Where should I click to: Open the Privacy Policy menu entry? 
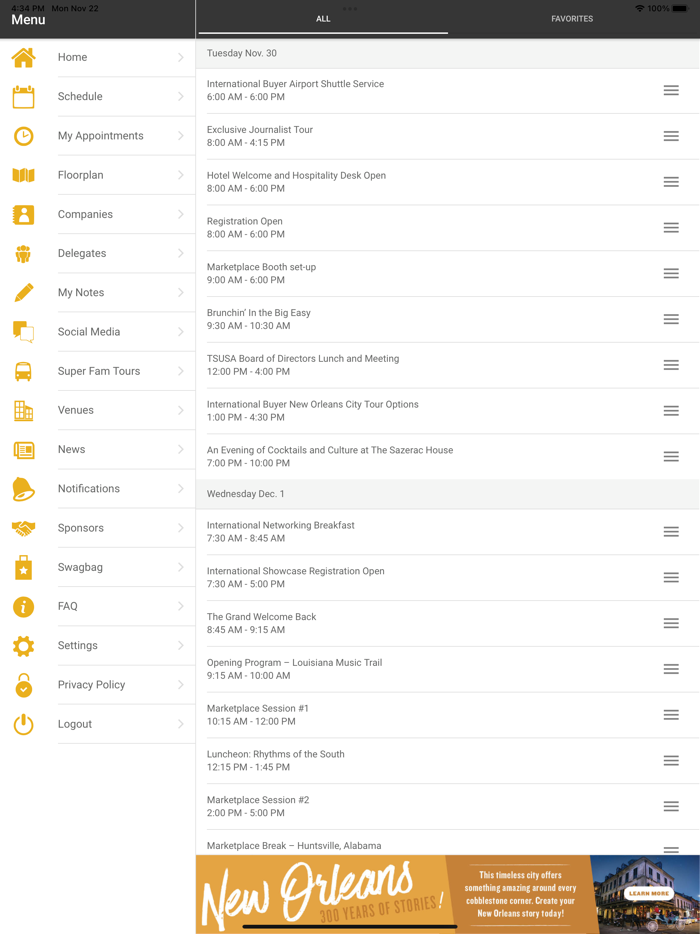tap(91, 685)
